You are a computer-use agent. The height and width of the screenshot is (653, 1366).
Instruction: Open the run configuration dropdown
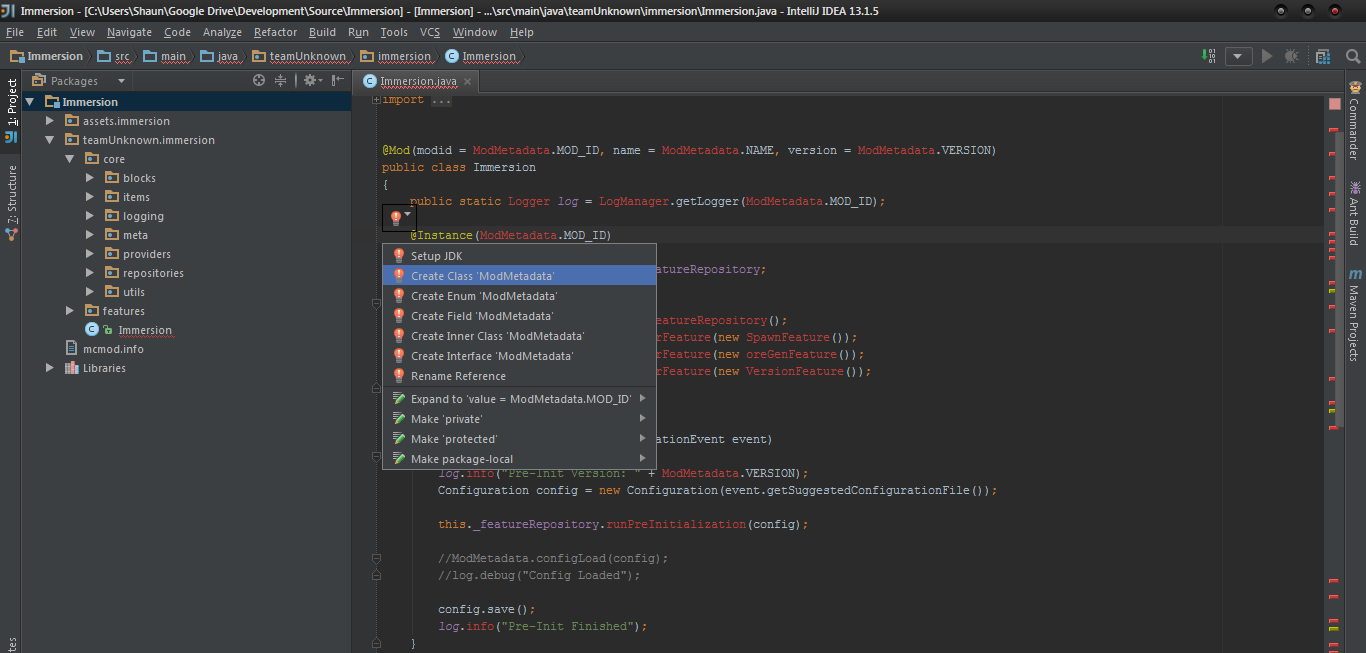coord(1239,56)
